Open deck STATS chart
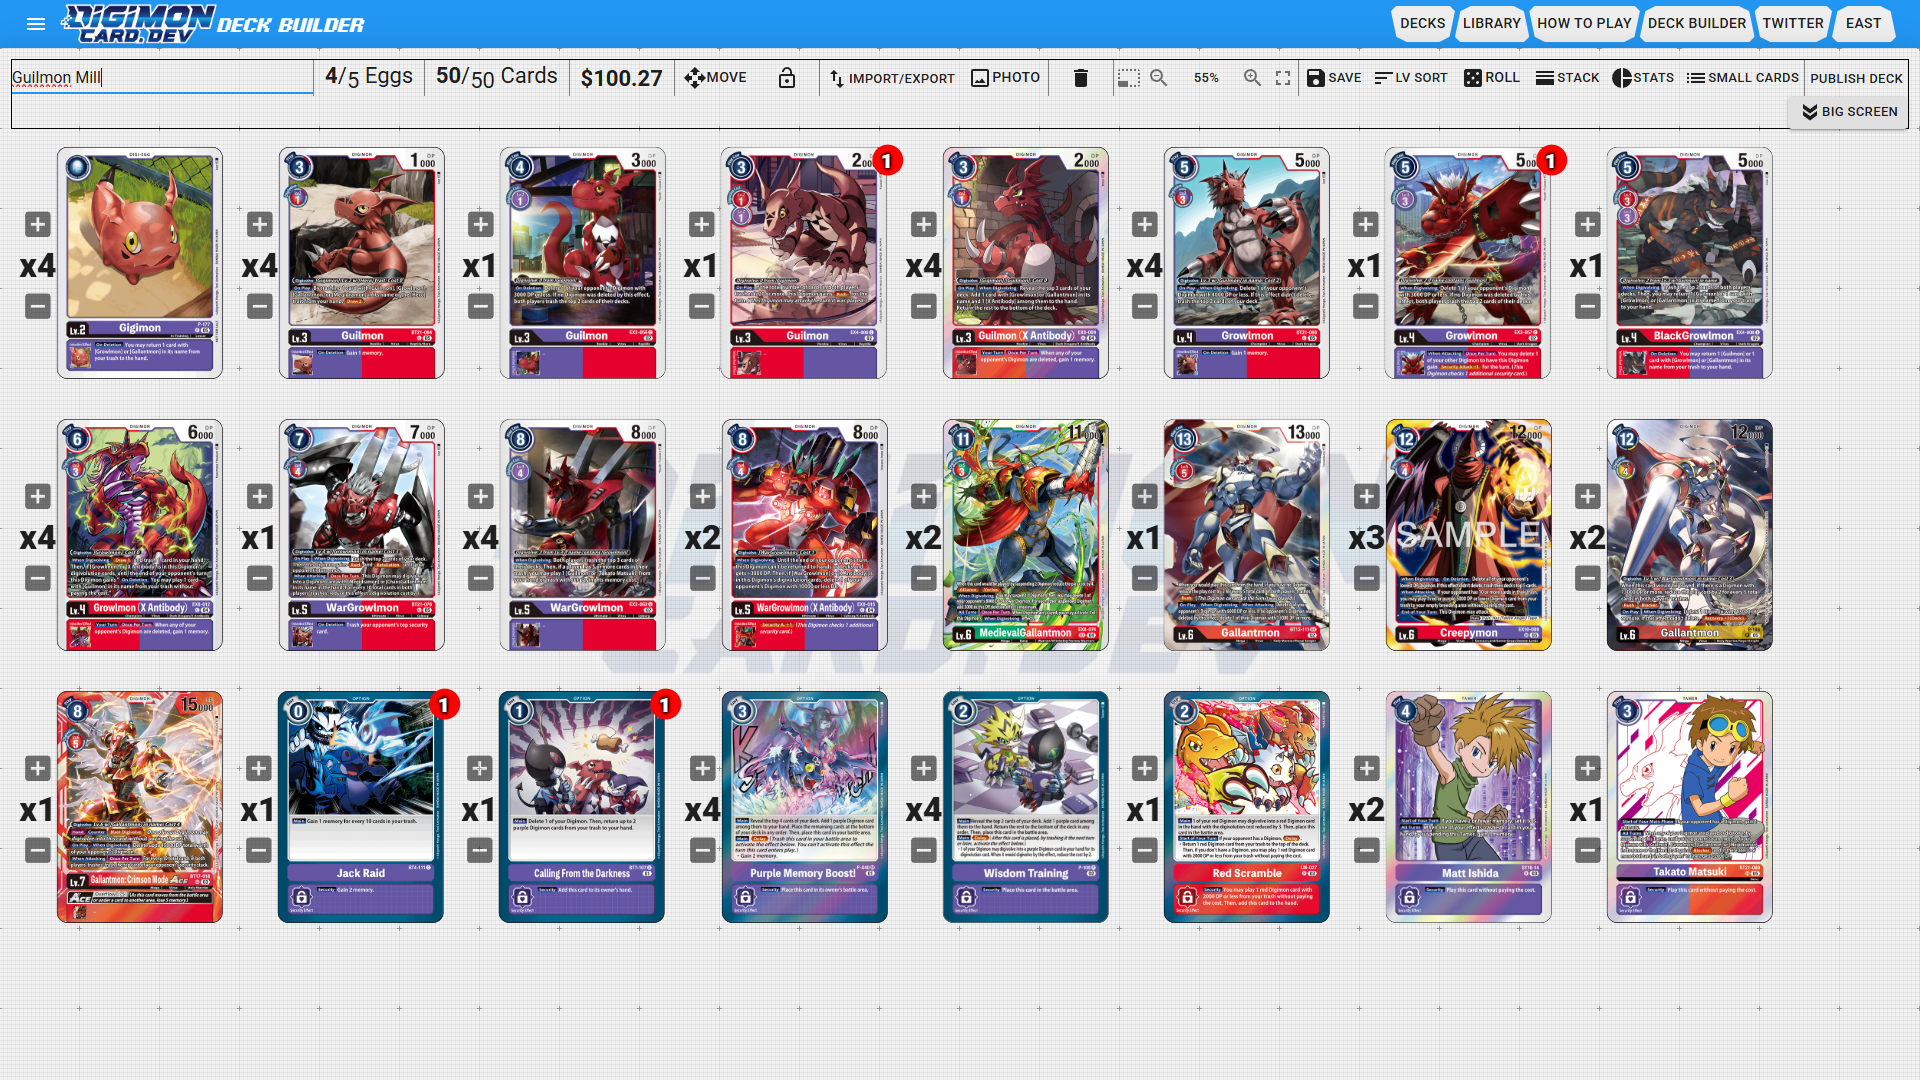Viewport: 1920px width, 1080px height. click(x=1642, y=78)
